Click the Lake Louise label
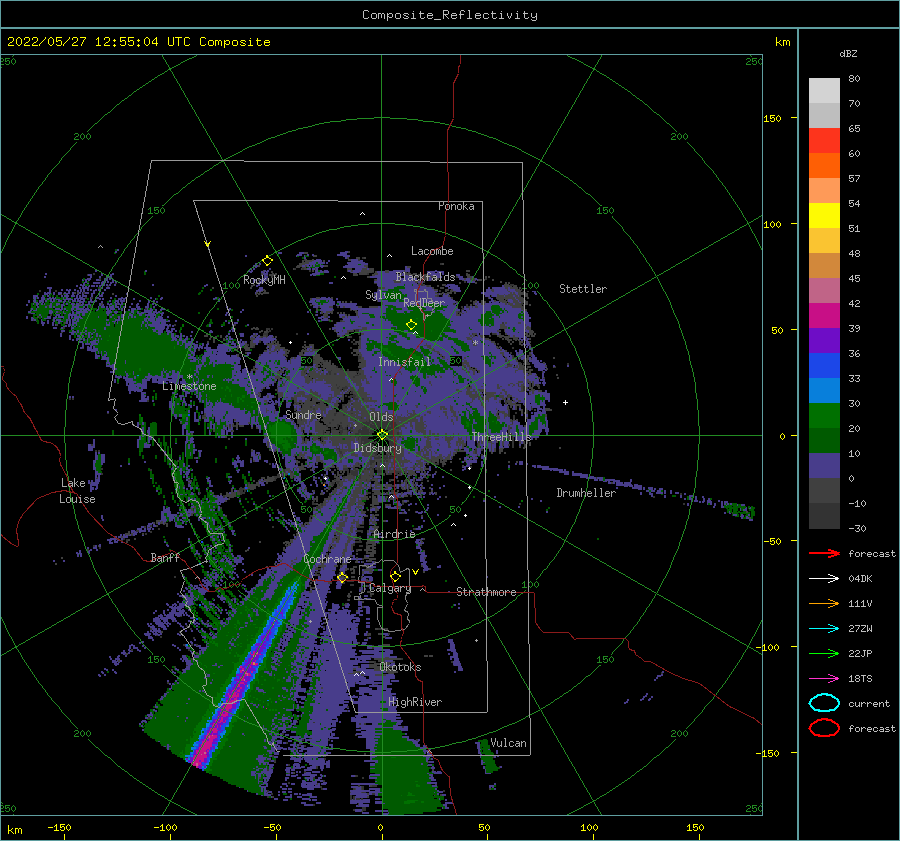The height and width of the screenshot is (841, 900). coord(77,491)
